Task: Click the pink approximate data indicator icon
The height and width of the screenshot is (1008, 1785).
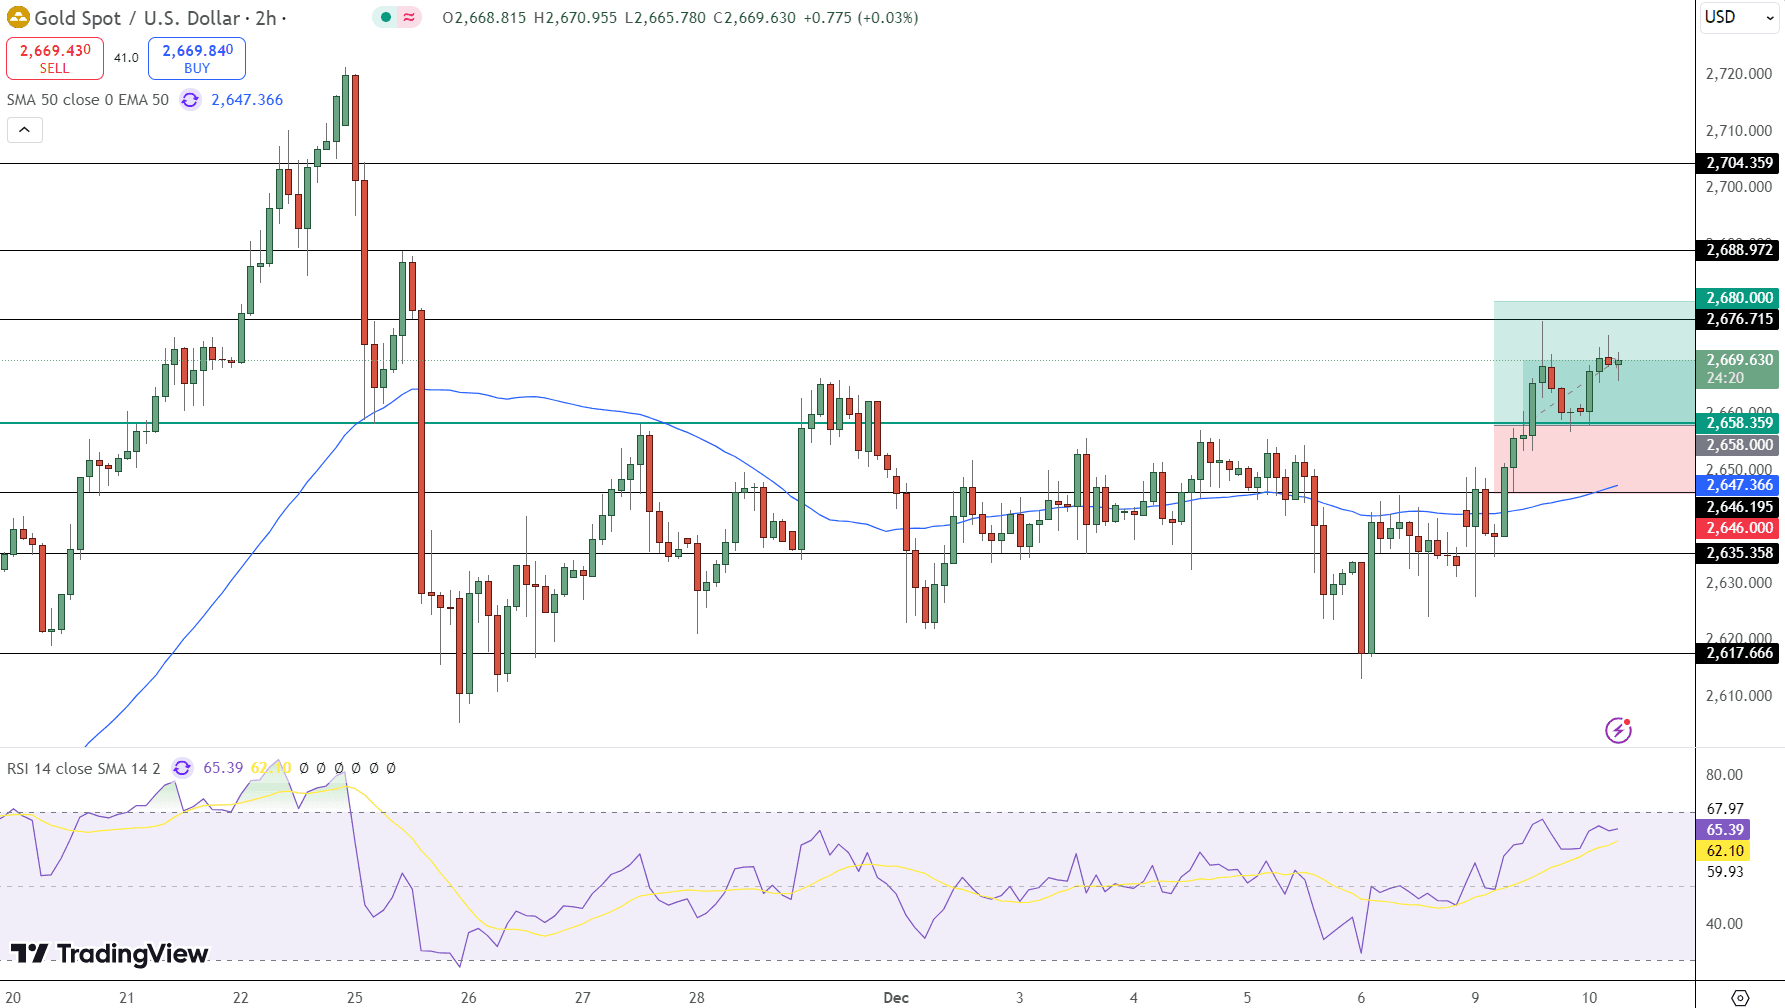Action: [409, 17]
